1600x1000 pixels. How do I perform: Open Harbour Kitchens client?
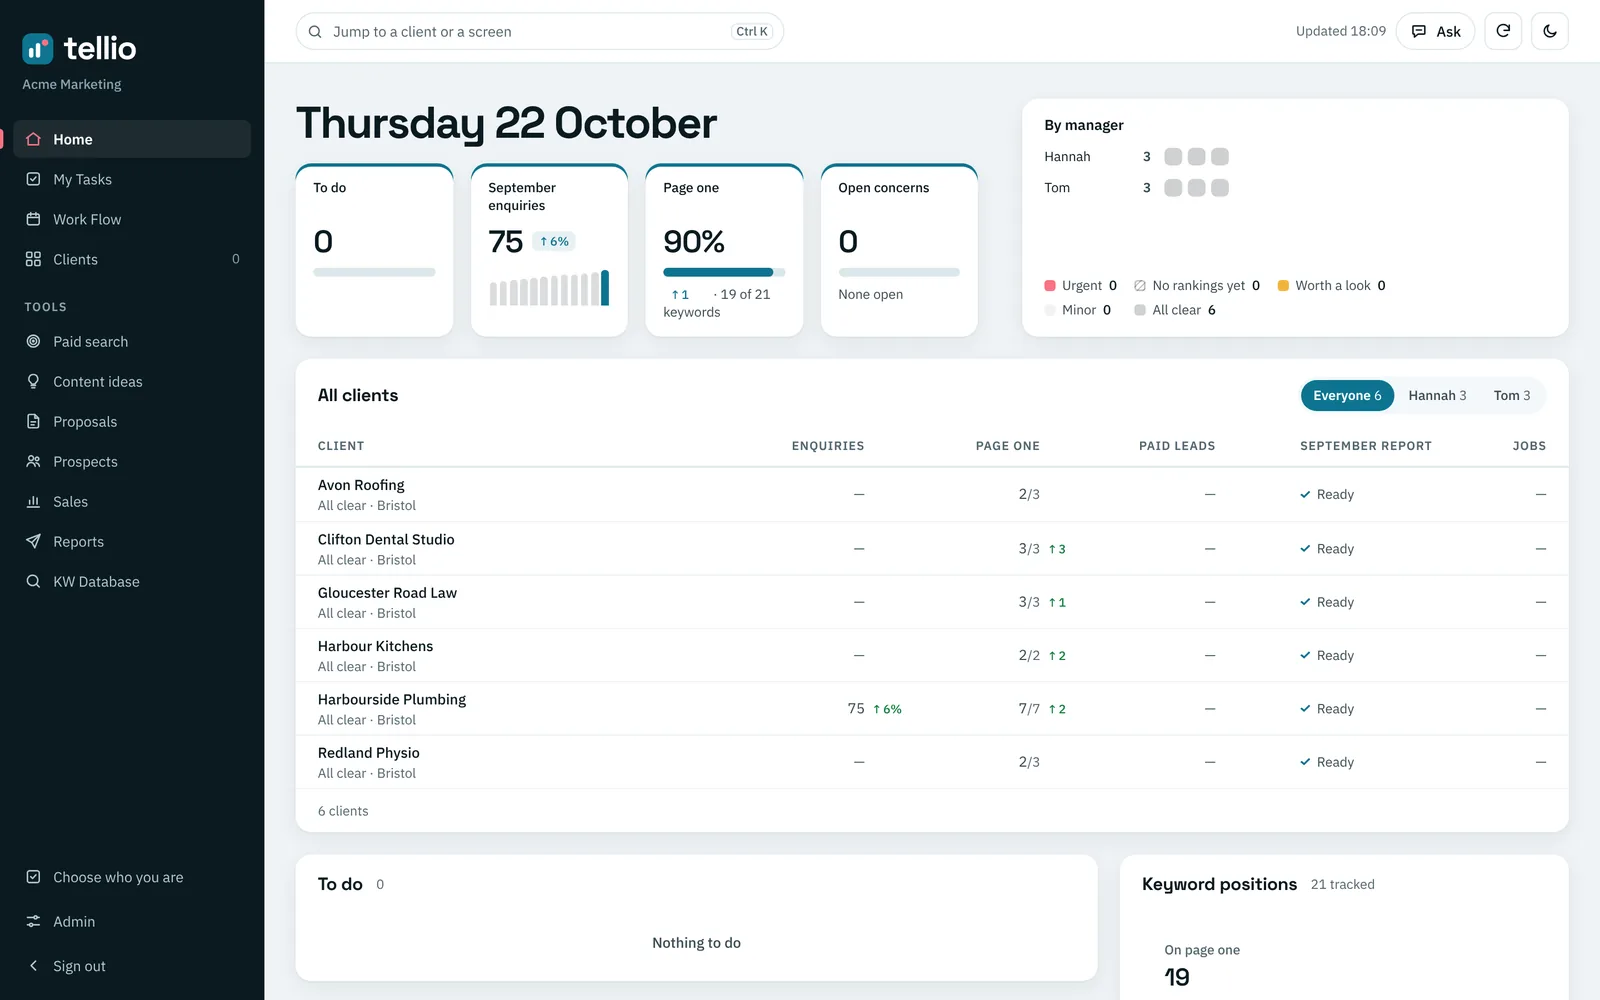coord(932,655)
